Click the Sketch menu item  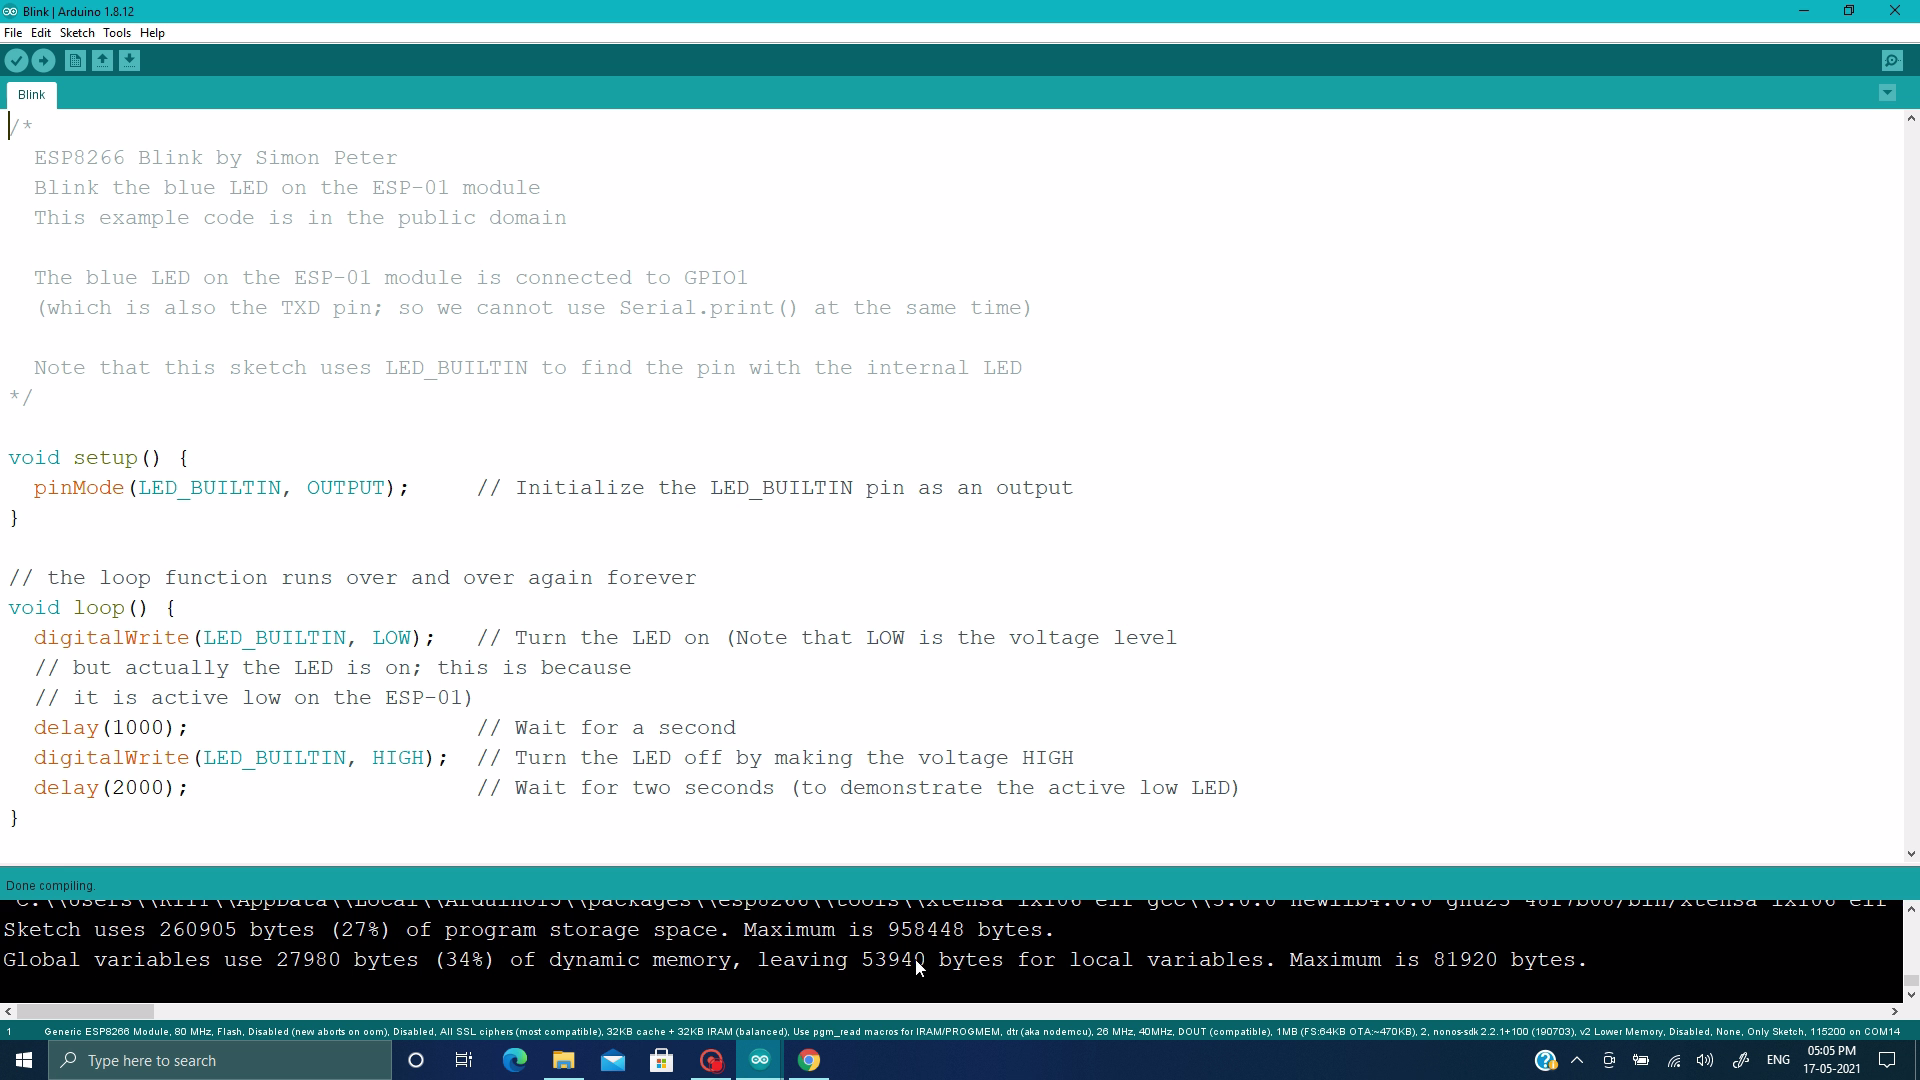click(76, 33)
